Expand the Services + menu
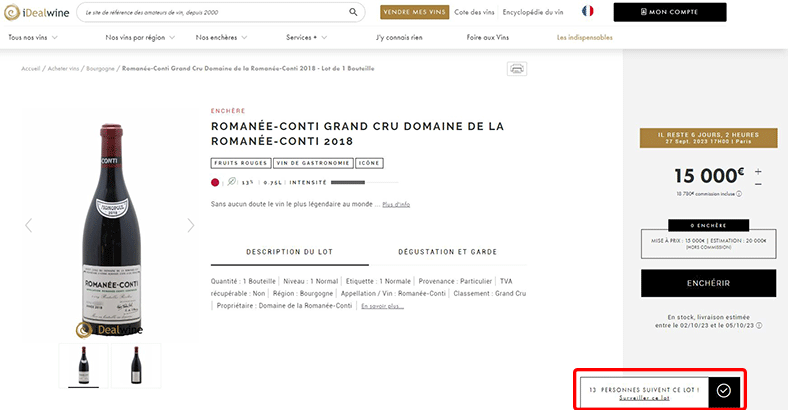The height and width of the screenshot is (410, 788). (307, 37)
